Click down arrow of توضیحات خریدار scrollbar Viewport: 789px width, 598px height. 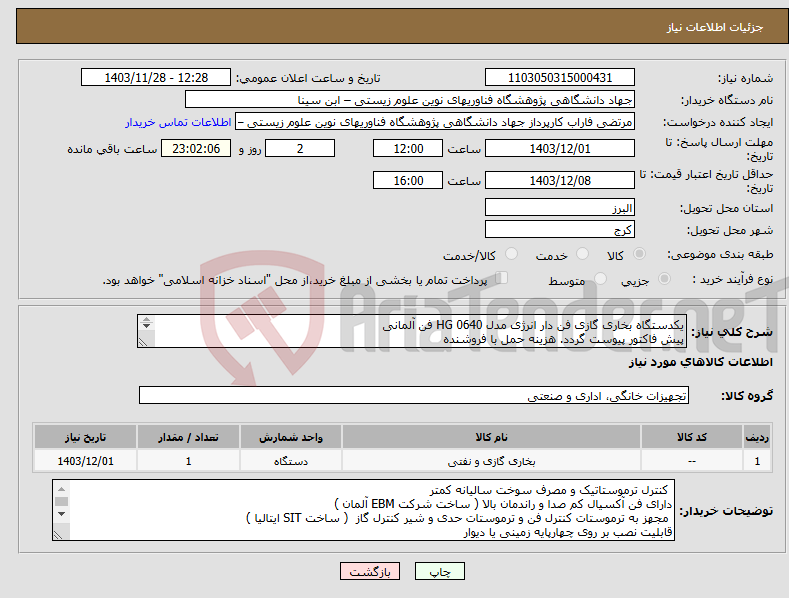click(61, 514)
